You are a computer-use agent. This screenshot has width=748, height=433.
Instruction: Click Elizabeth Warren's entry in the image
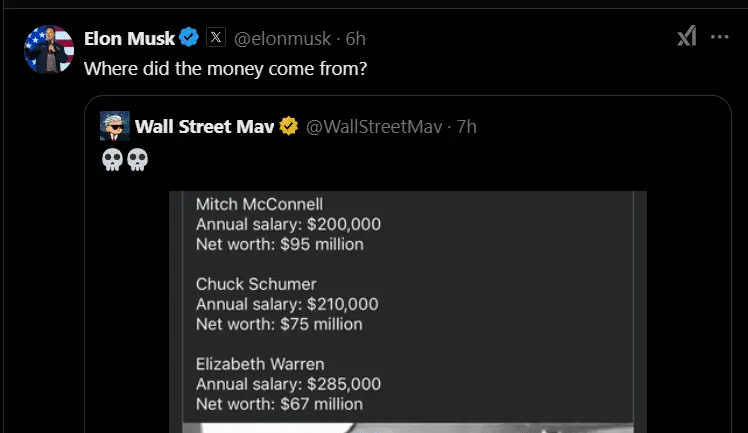tap(288, 384)
